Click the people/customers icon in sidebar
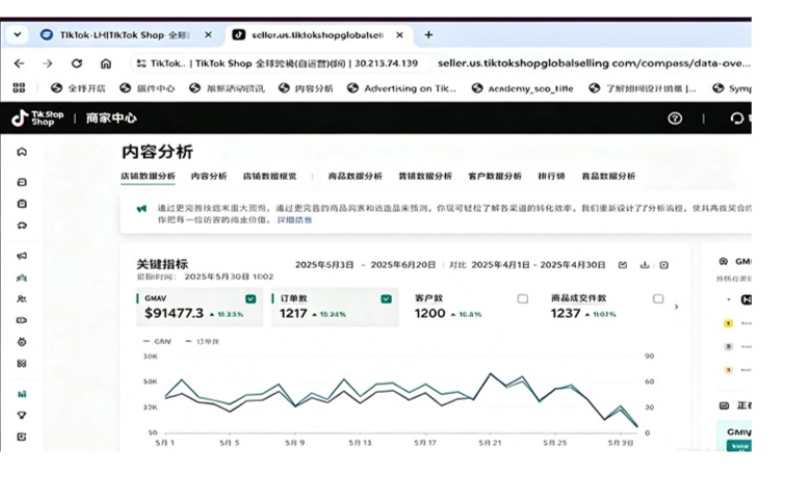 click(x=22, y=298)
